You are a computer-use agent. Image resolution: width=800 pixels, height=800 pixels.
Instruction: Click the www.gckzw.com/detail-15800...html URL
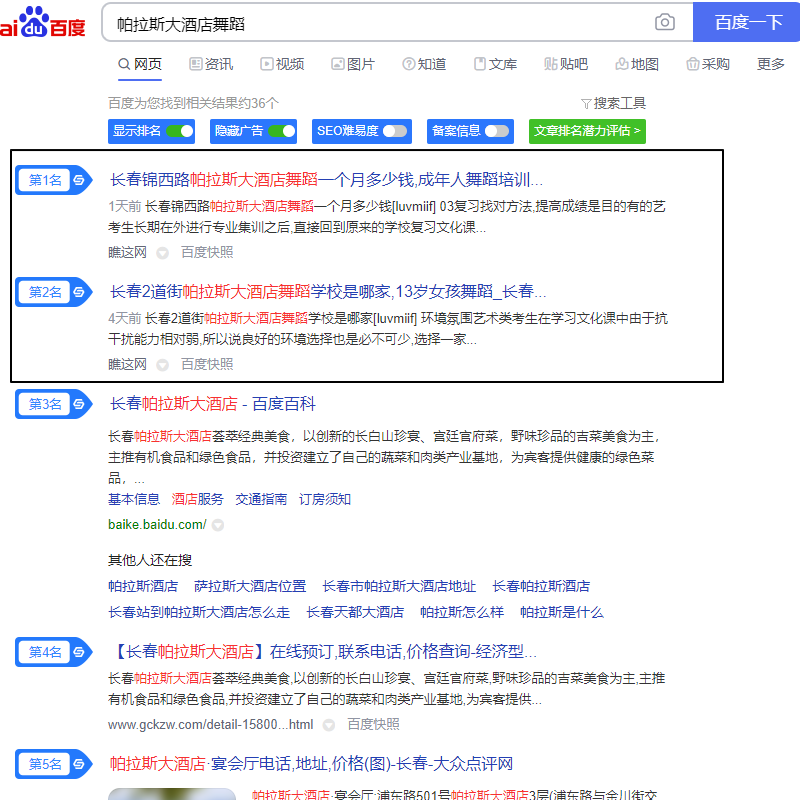tap(211, 725)
